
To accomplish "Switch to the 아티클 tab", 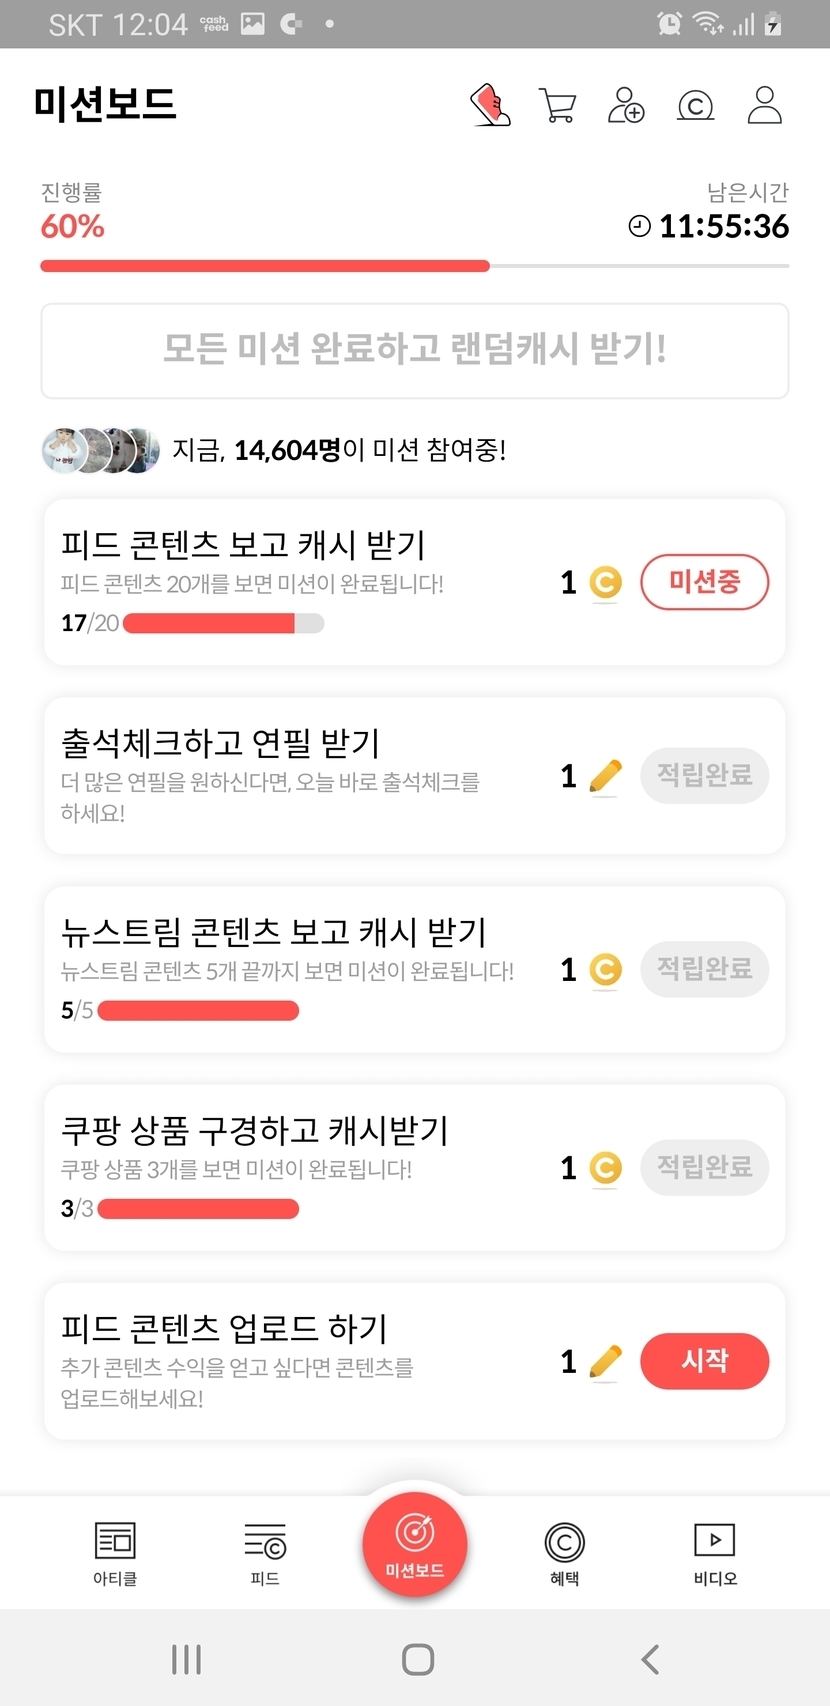I will [115, 1553].
